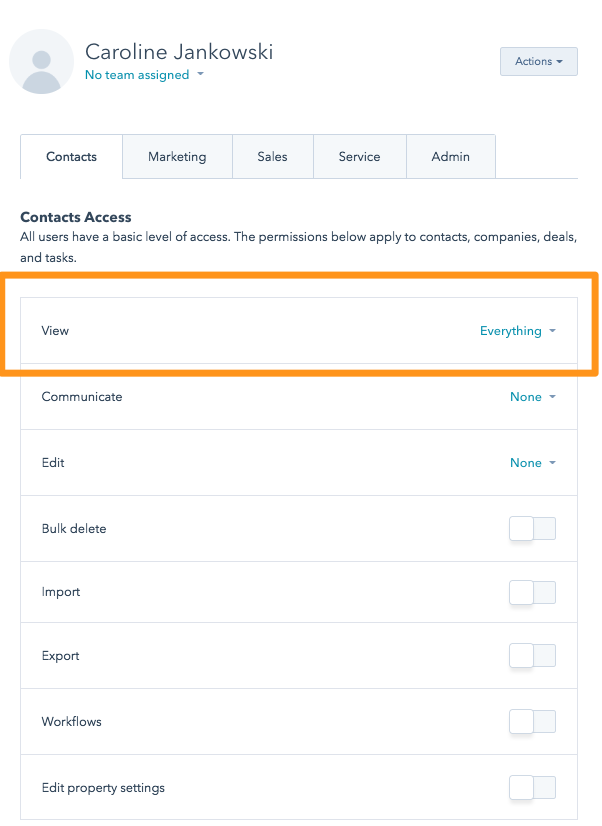Click the View permission row label
The height and width of the screenshot is (826, 602).
pos(55,331)
